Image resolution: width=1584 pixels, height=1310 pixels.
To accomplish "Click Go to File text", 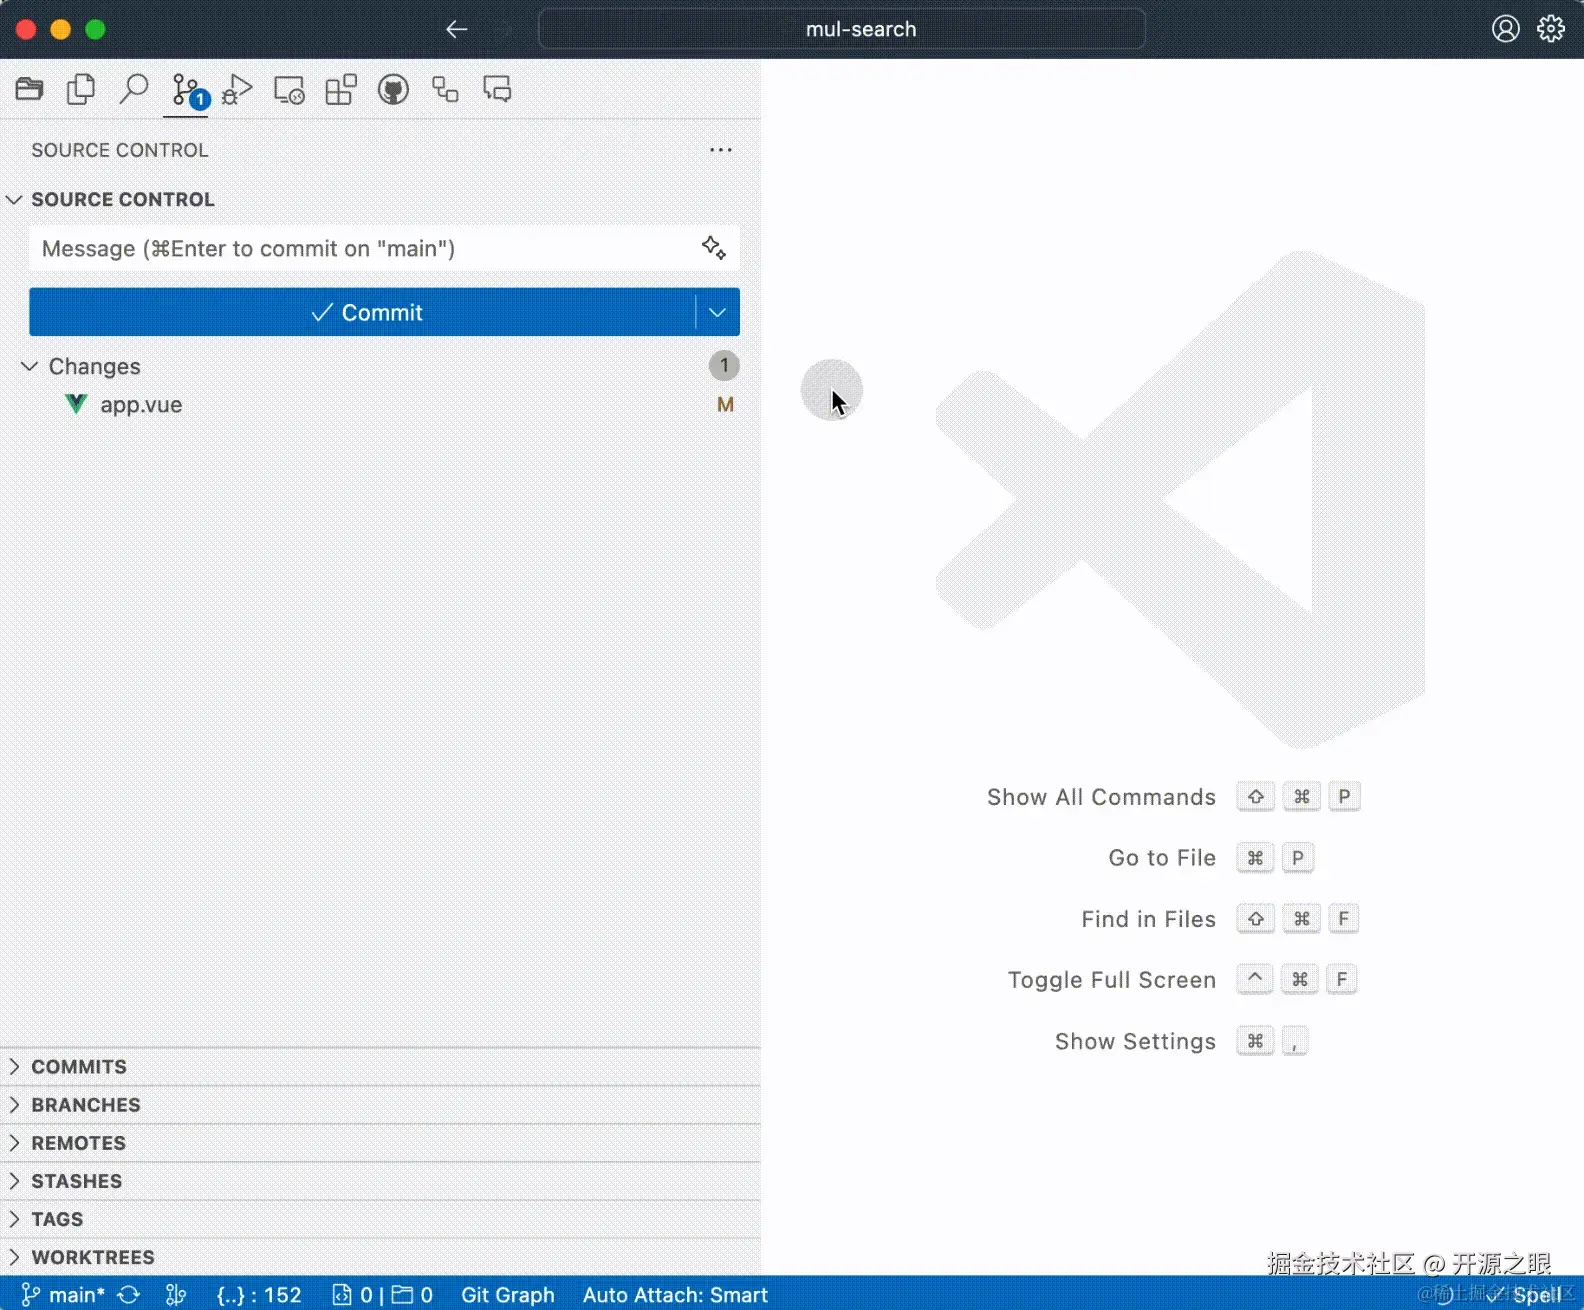I will tap(1162, 858).
